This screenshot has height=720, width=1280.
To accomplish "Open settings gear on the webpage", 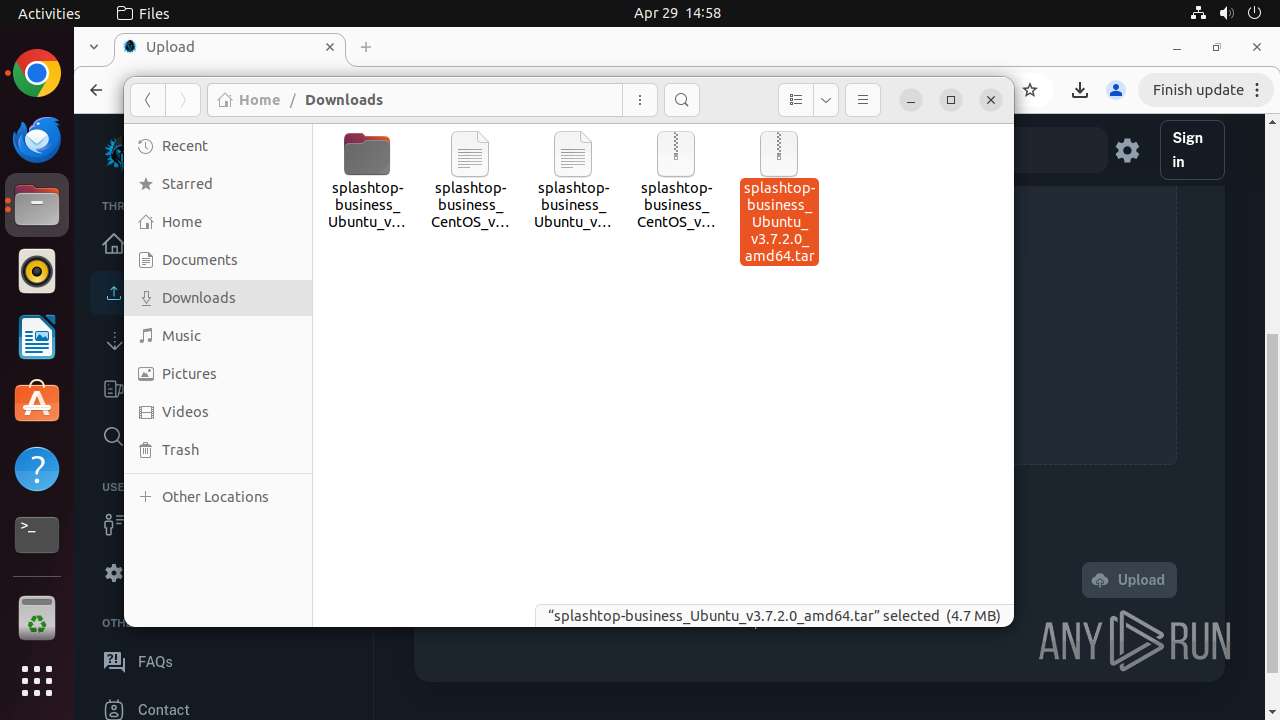I will coord(1128,150).
